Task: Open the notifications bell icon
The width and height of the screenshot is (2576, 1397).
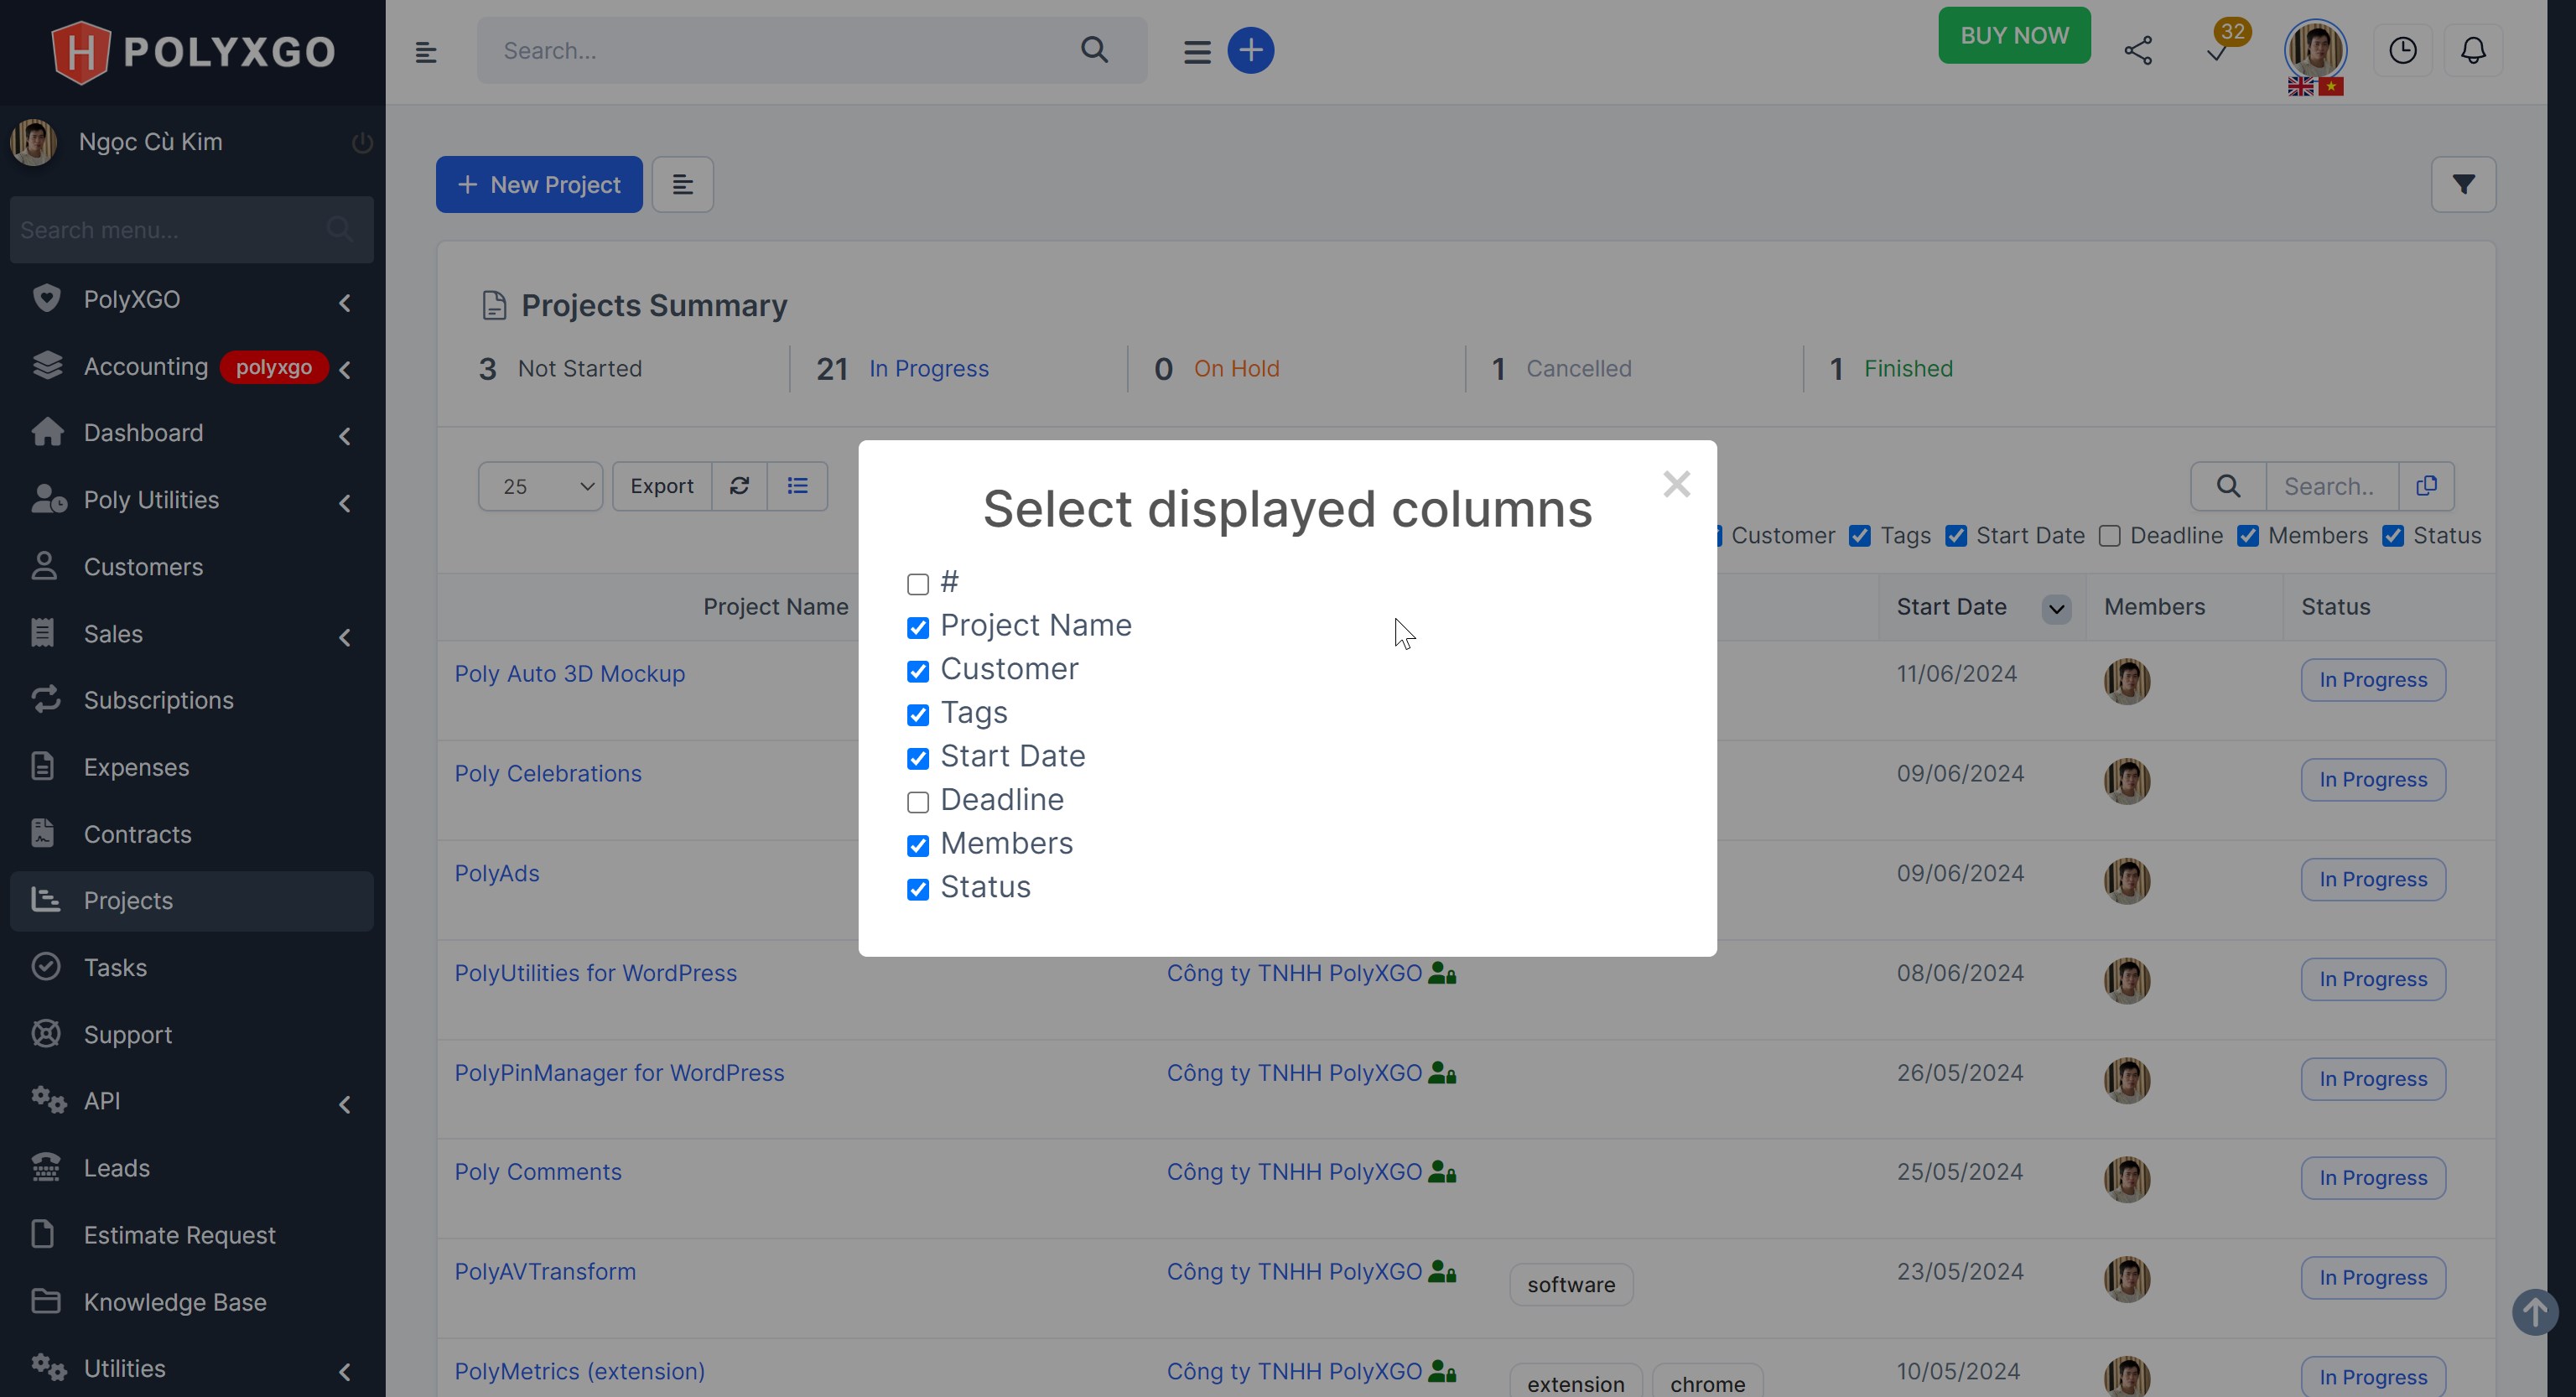Action: (x=2473, y=50)
